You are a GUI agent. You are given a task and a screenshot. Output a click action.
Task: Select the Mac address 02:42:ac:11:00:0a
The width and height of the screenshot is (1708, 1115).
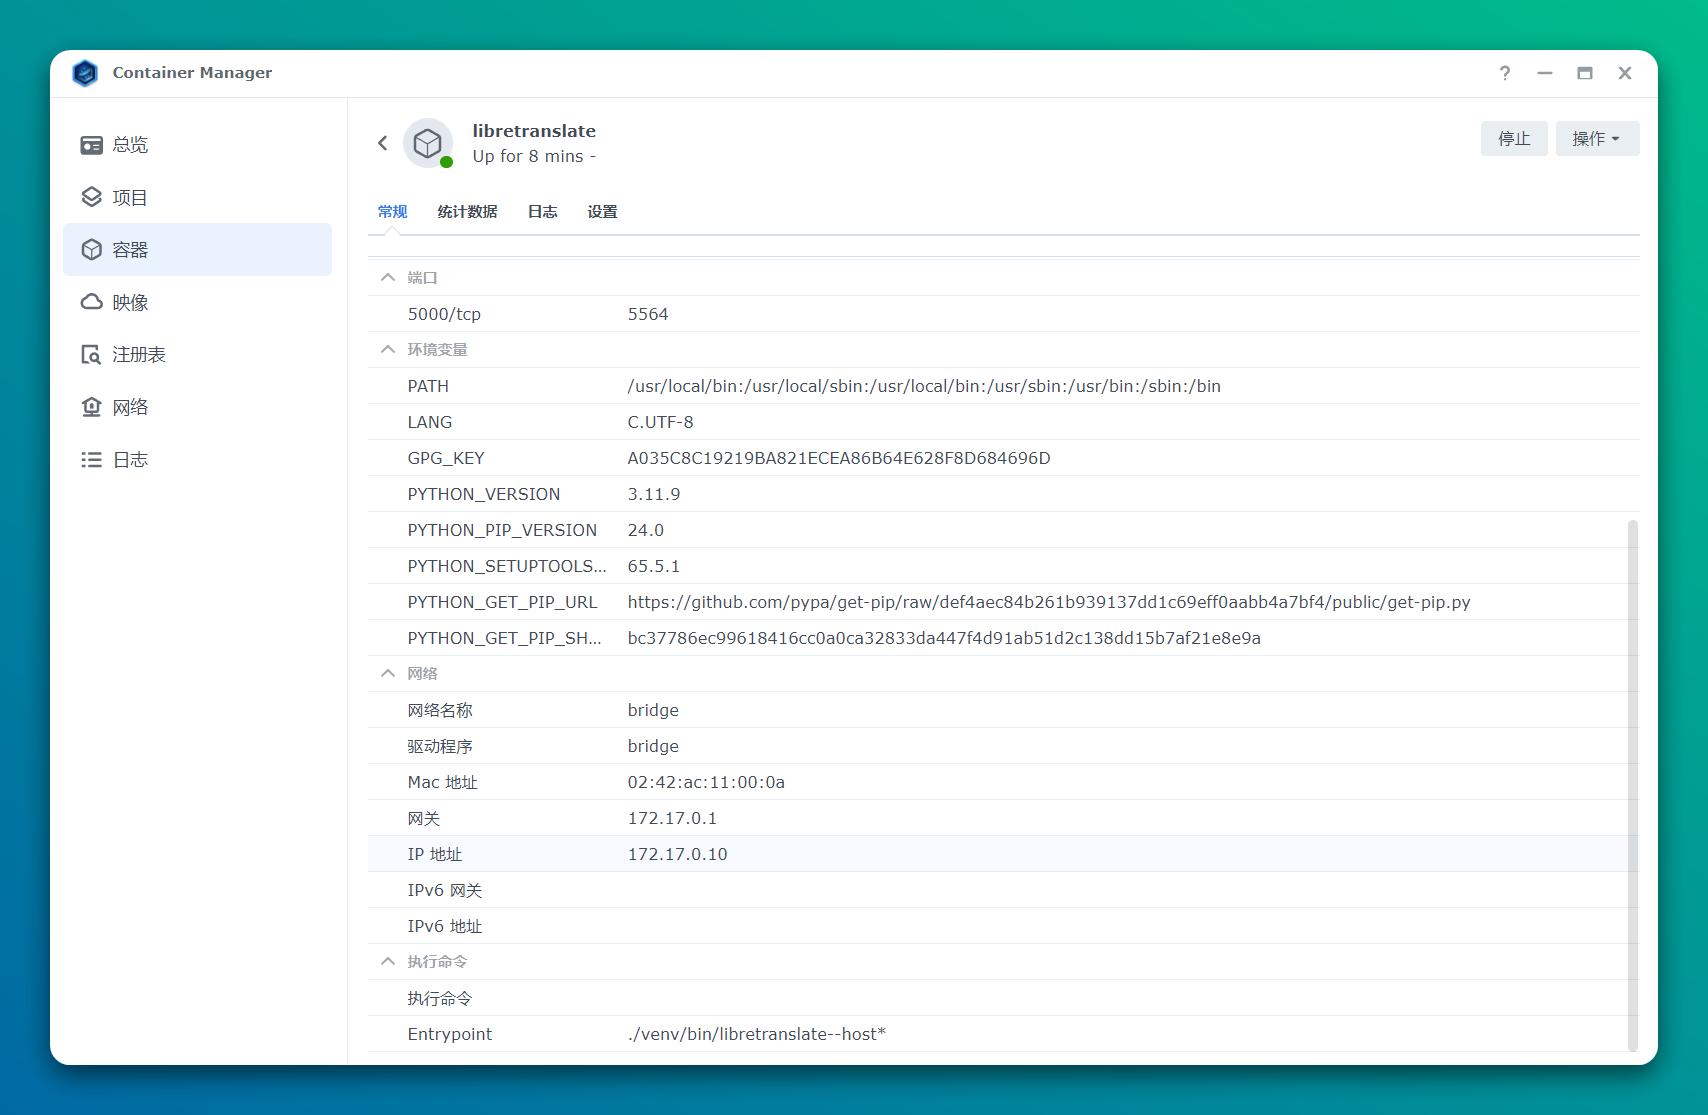click(x=706, y=782)
